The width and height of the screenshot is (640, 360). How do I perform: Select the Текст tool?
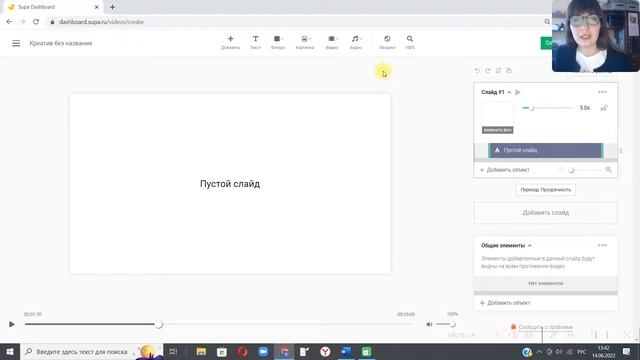(x=255, y=42)
